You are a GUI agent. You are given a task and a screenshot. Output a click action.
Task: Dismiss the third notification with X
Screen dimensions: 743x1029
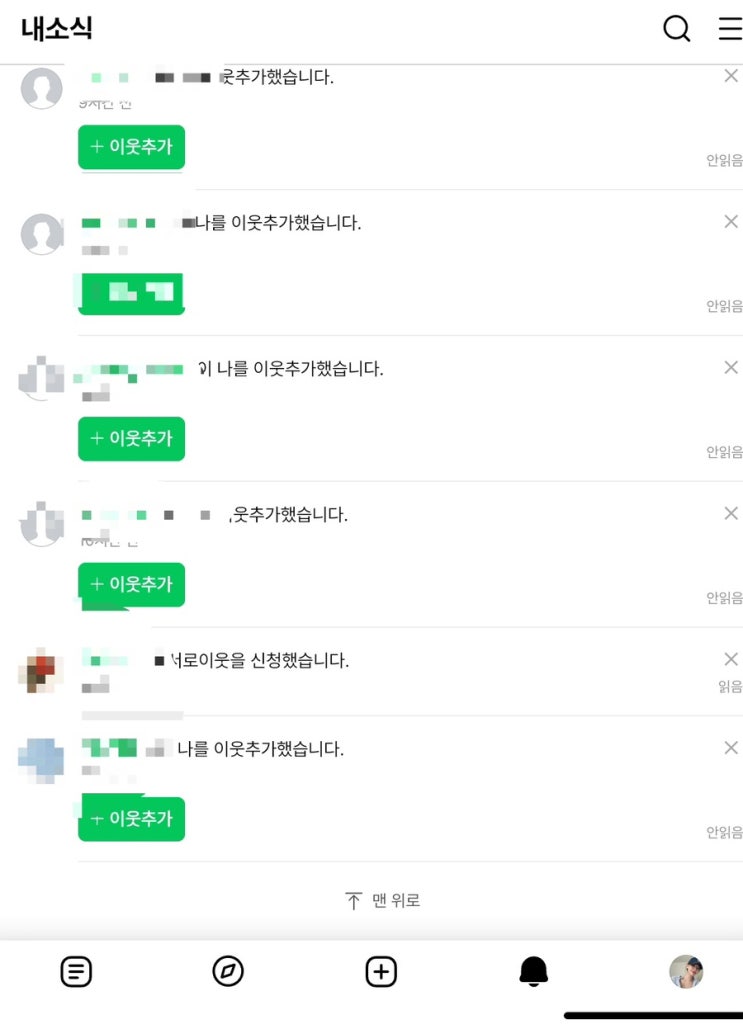pyautogui.click(x=731, y=368)
